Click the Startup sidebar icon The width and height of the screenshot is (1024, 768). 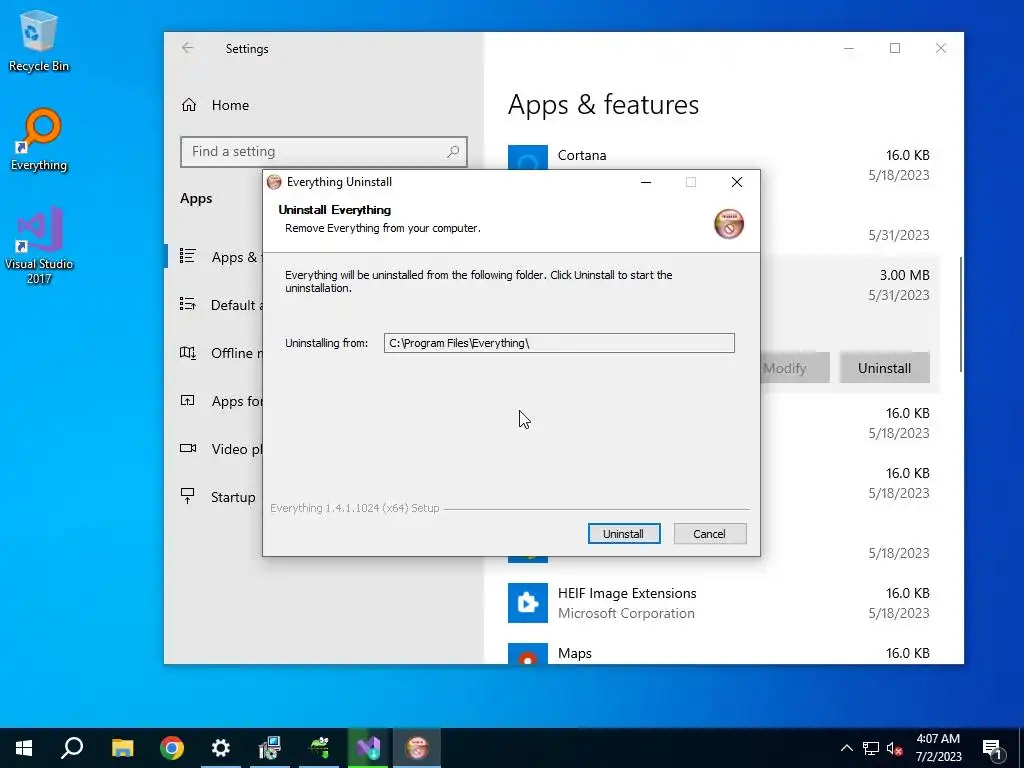[x=187, y=496]
